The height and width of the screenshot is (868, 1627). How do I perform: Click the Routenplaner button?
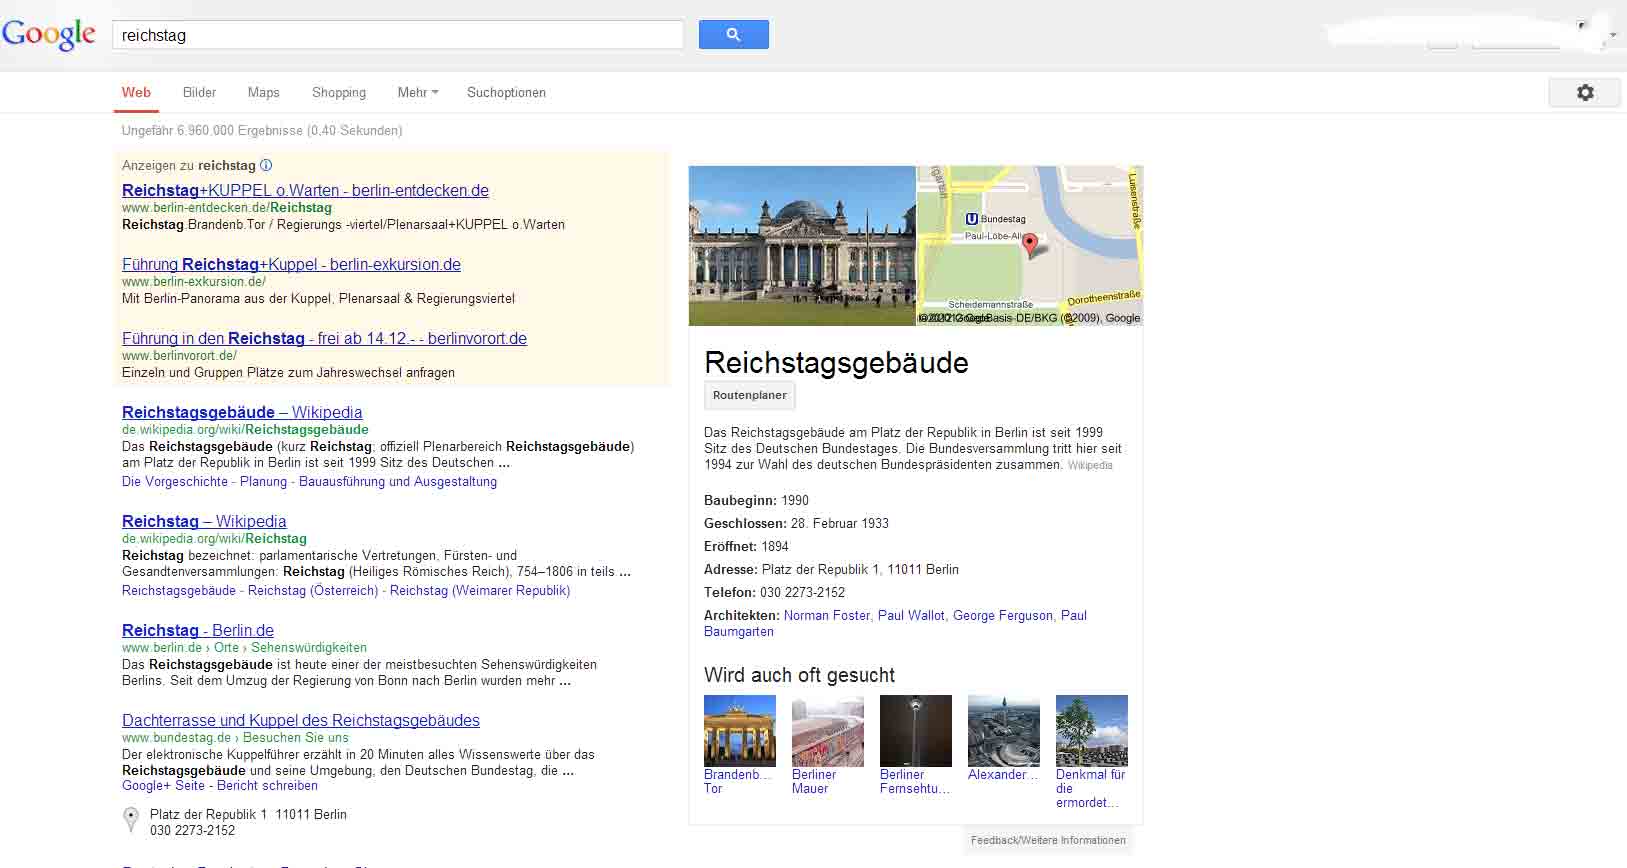pyautogui.click(x=750, y=395)
